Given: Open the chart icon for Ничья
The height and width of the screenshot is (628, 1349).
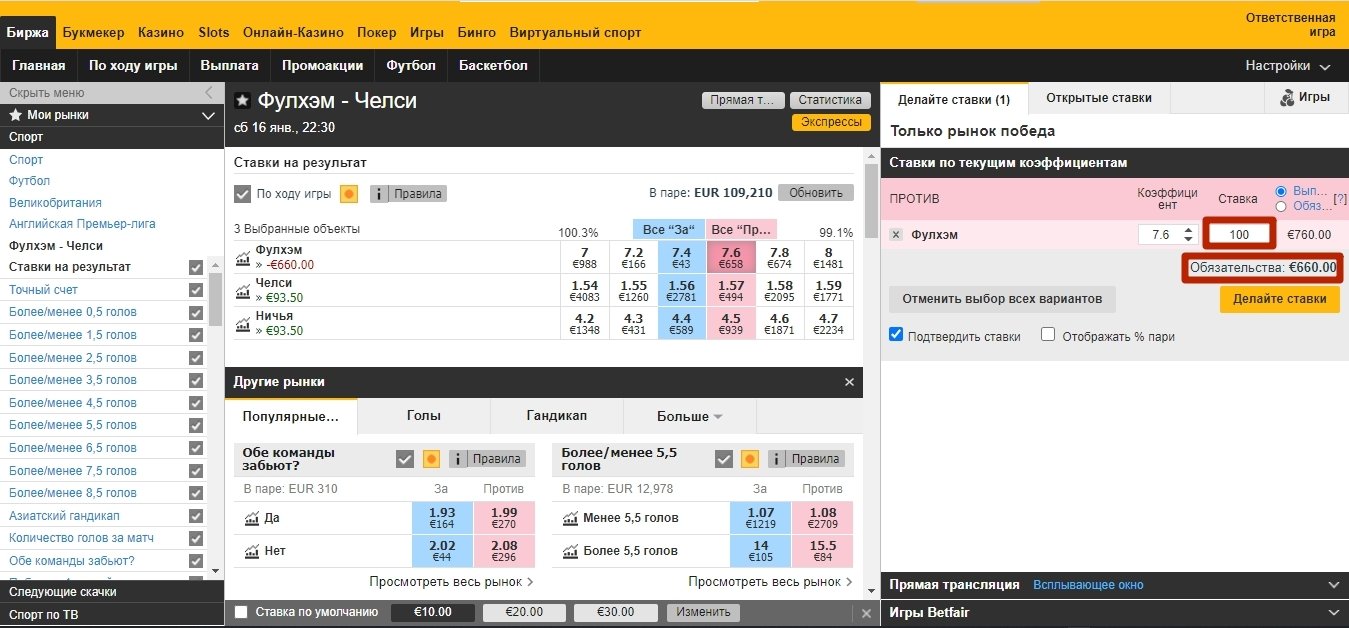Looking at the screenshot, I should click(x=242, y=323).
